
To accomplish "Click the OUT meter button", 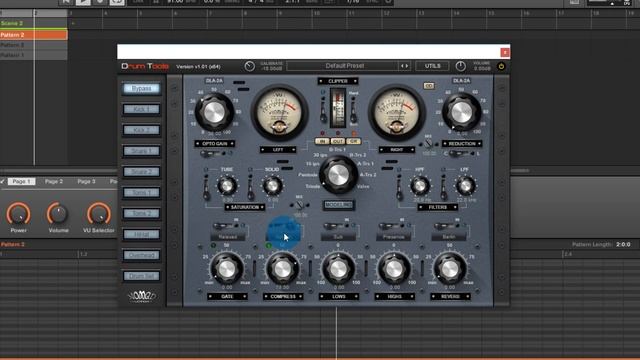I will [338, 141].
